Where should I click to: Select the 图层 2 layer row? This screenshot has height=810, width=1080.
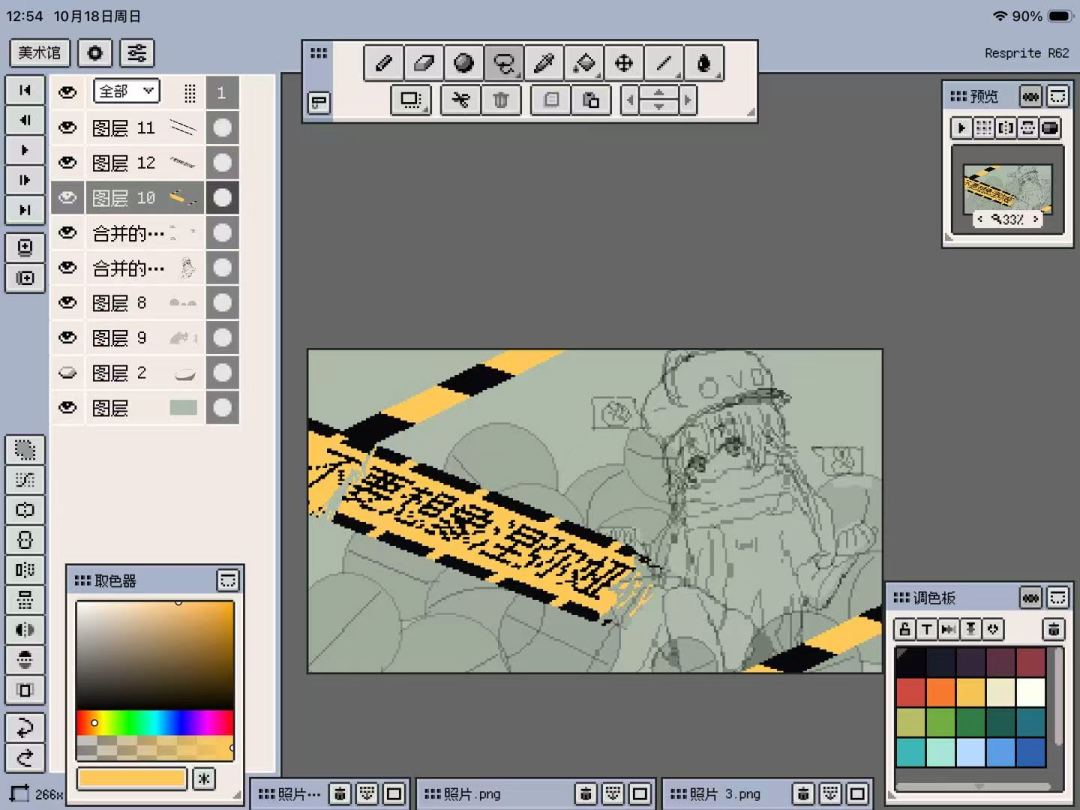[x=145, y=373]
